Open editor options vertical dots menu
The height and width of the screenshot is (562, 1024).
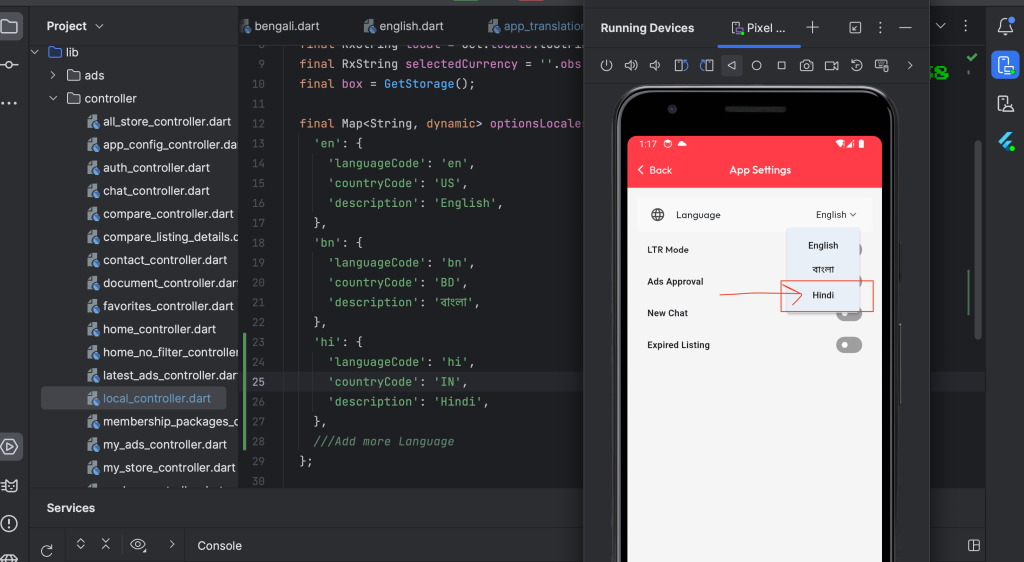coord(965,26)
